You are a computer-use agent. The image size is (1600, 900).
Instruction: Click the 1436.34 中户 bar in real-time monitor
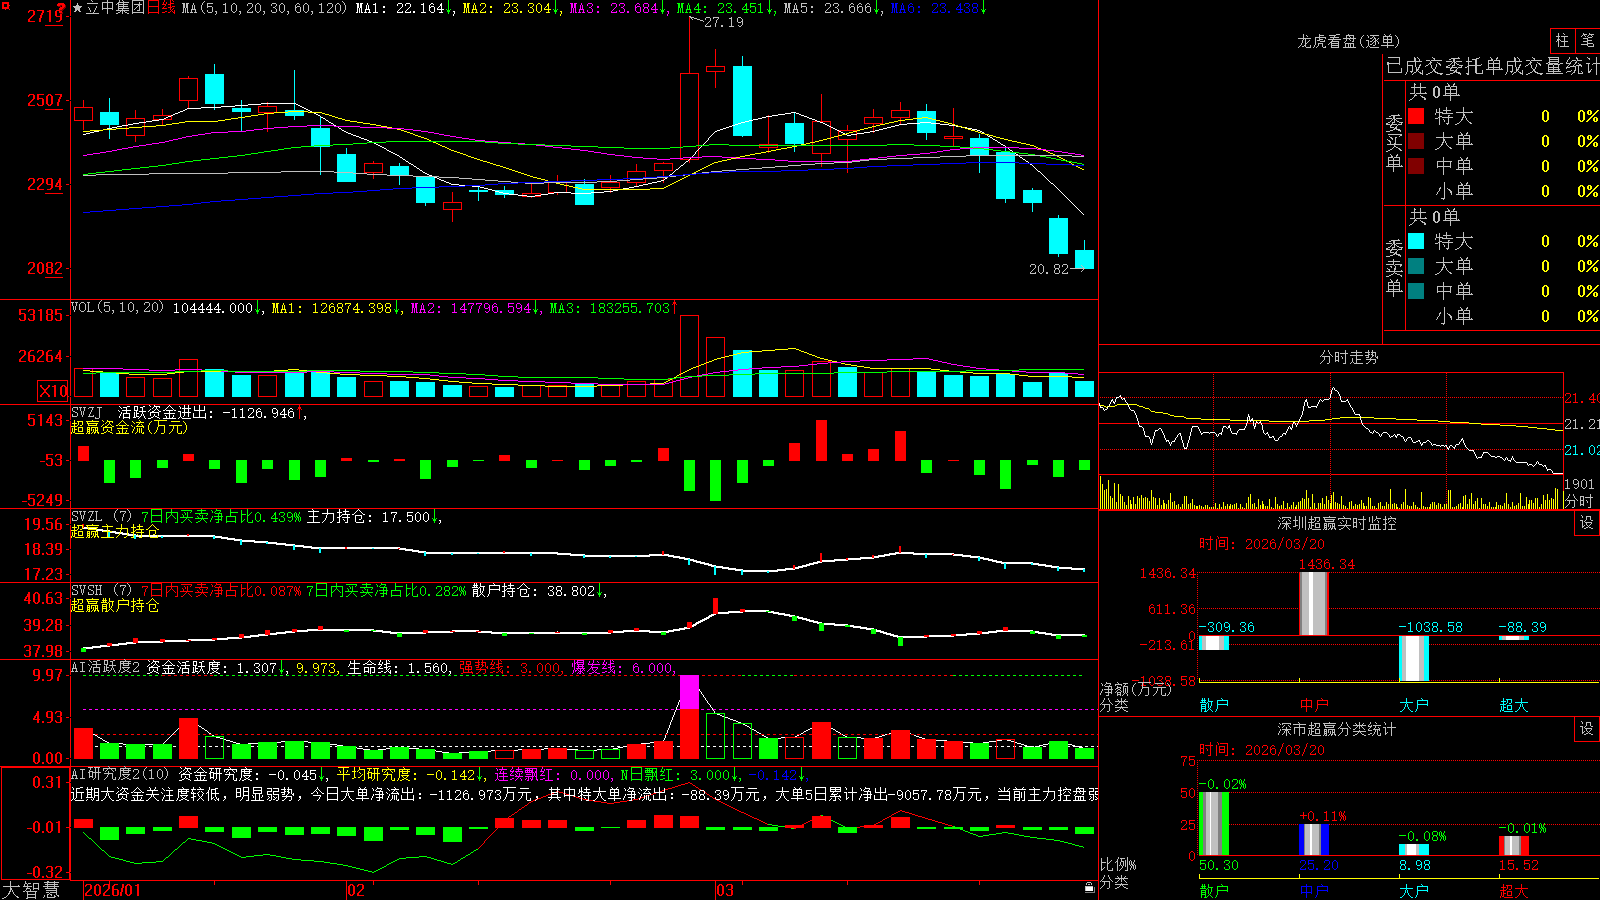(1314, 603)
